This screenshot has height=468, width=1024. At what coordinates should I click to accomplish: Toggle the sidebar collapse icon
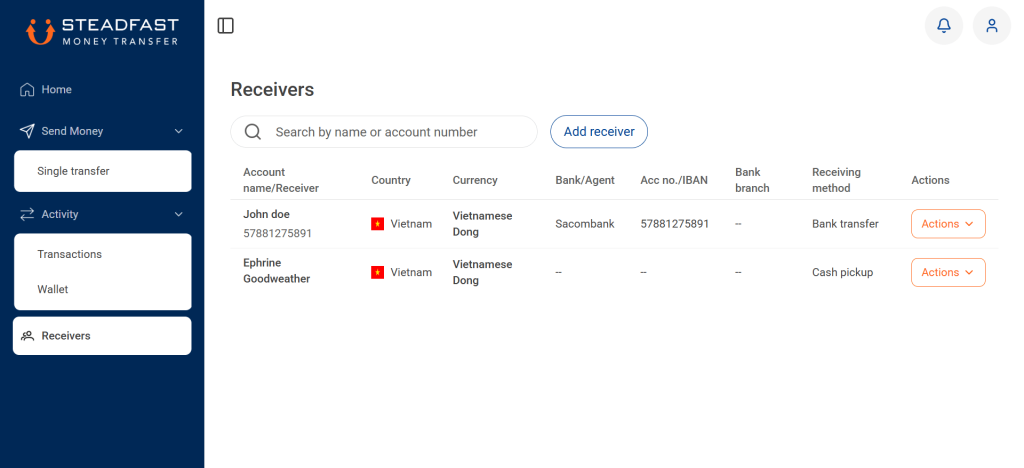click(225, 25)
